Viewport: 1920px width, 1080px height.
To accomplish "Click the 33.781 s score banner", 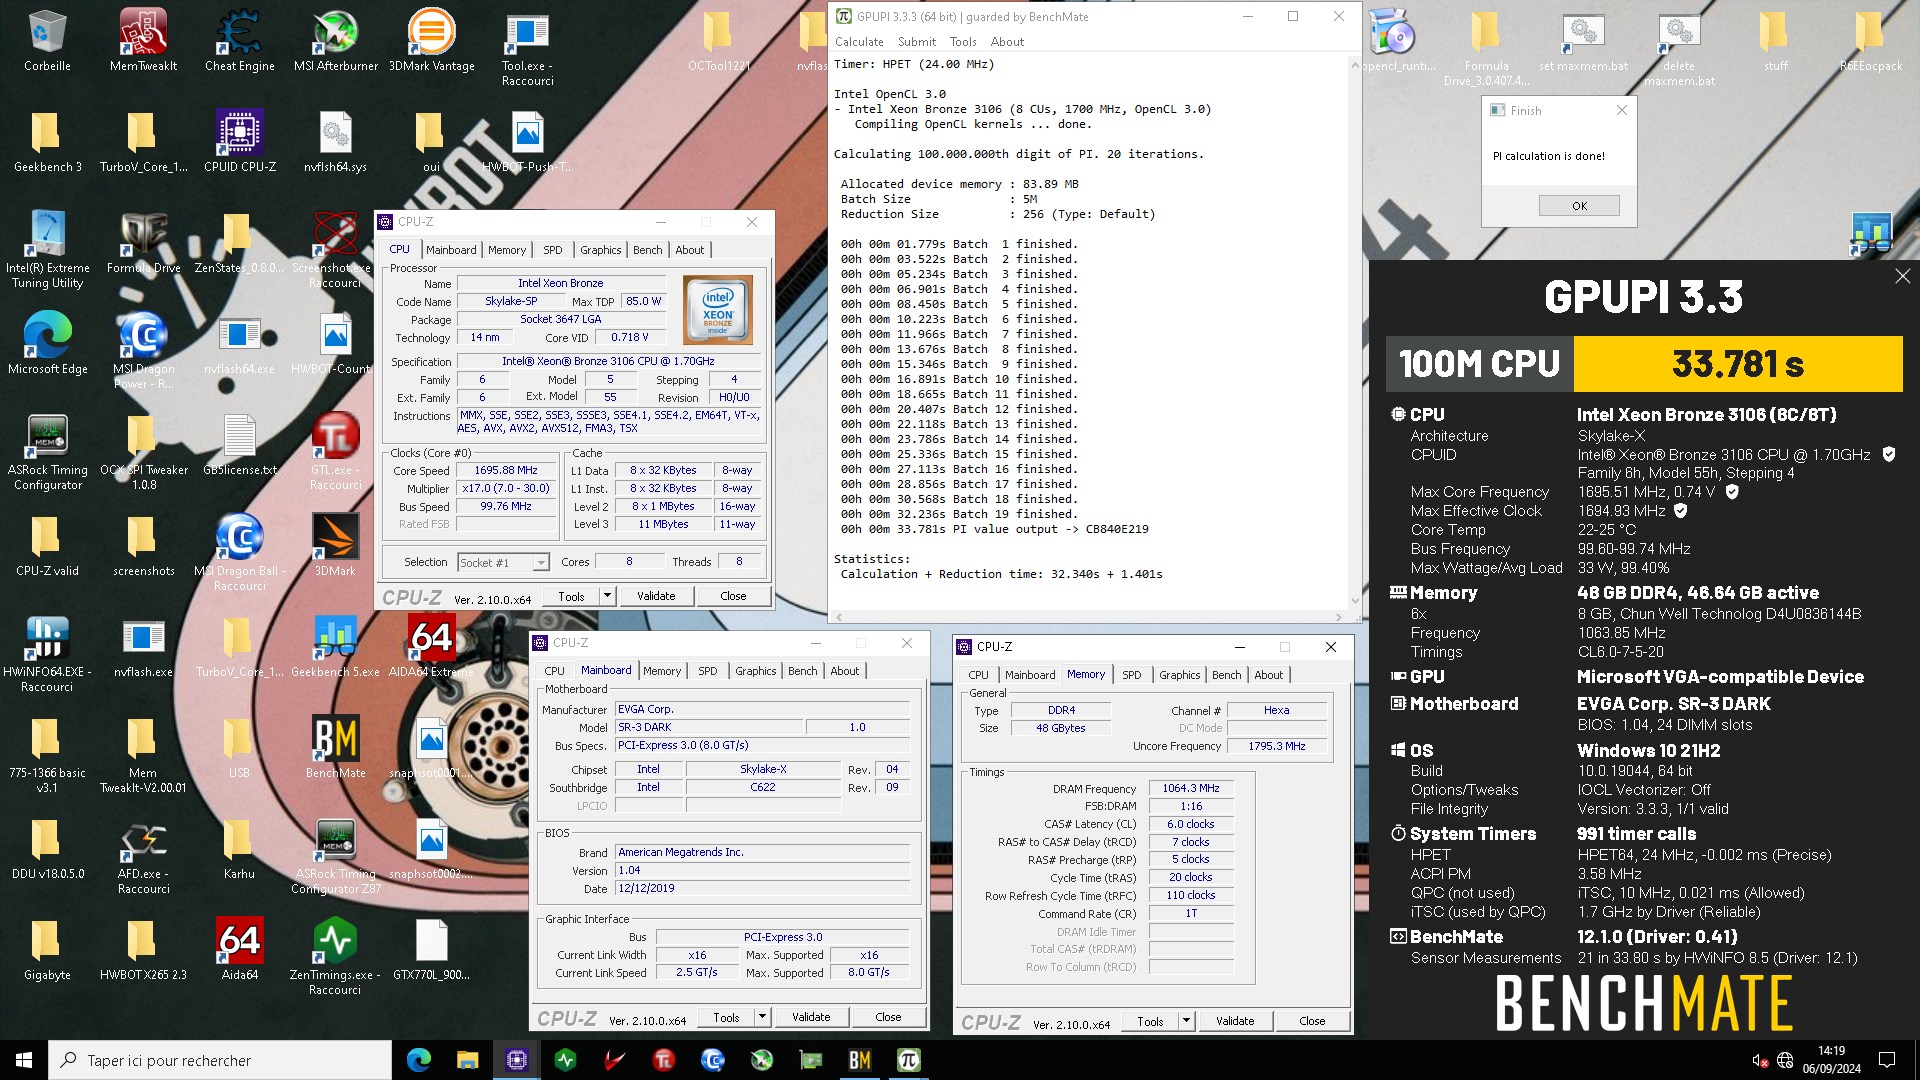I will coord(1738,364).
